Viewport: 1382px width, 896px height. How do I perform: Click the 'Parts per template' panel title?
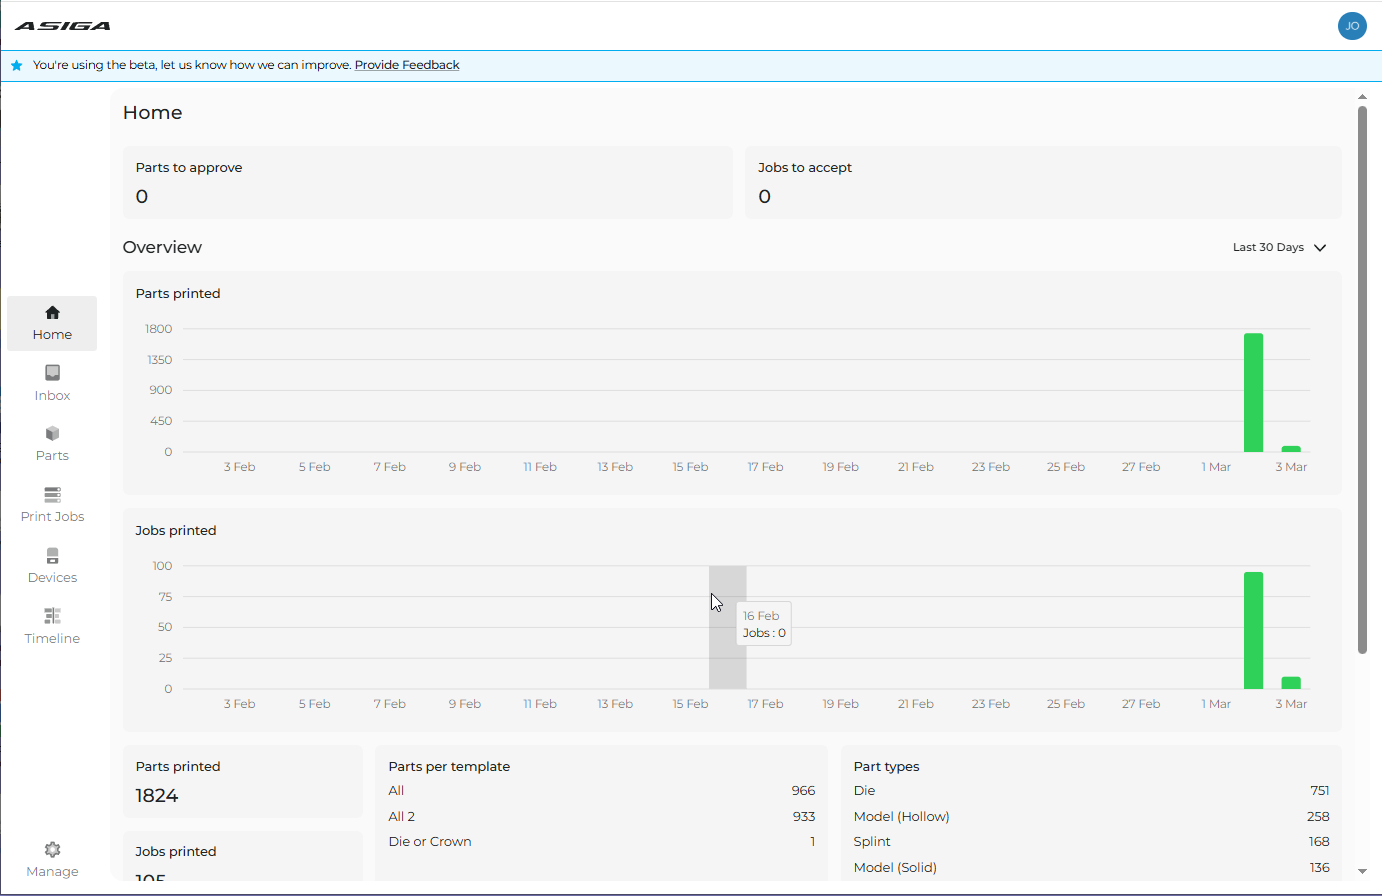pos(449,767)
